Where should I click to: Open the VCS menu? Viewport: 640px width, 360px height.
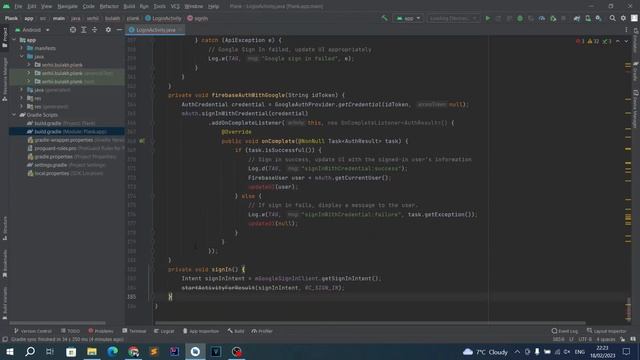point(175,7)
